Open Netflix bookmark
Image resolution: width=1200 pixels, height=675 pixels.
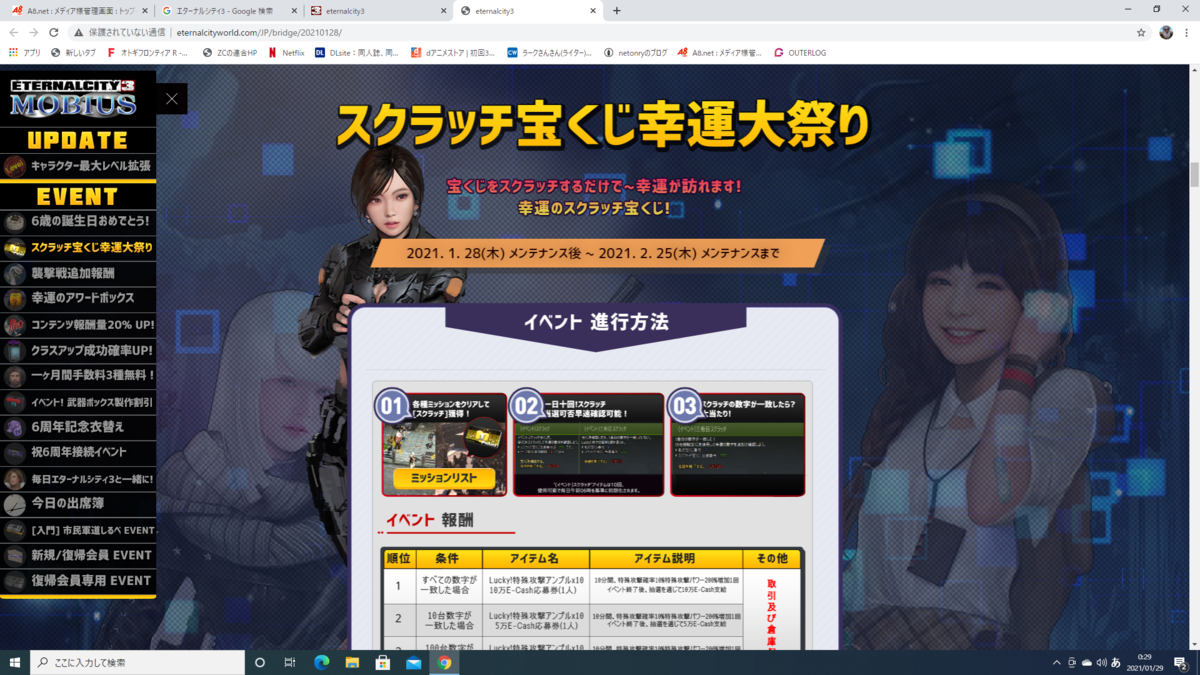[287, 52]
